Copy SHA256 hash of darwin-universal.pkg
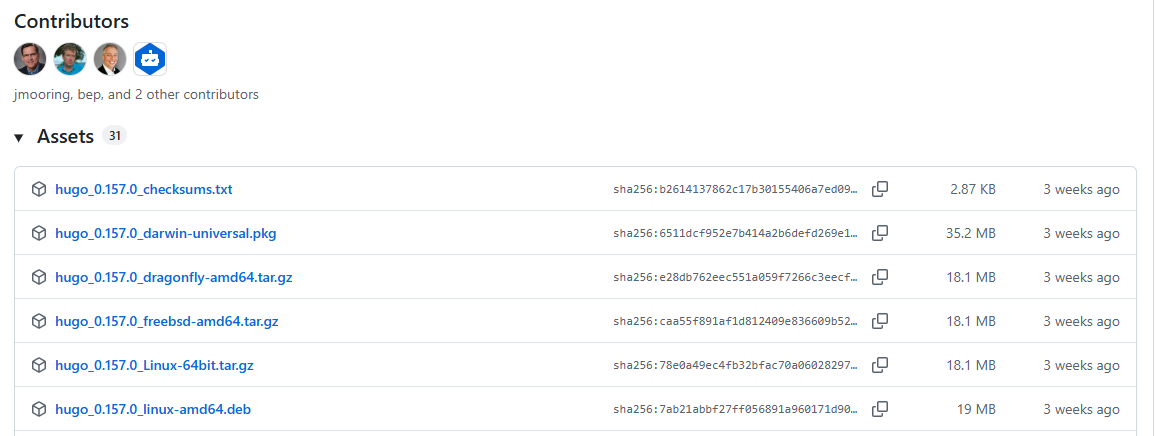The height and width of the screenshot is (436, 1155). pos(880,233)
